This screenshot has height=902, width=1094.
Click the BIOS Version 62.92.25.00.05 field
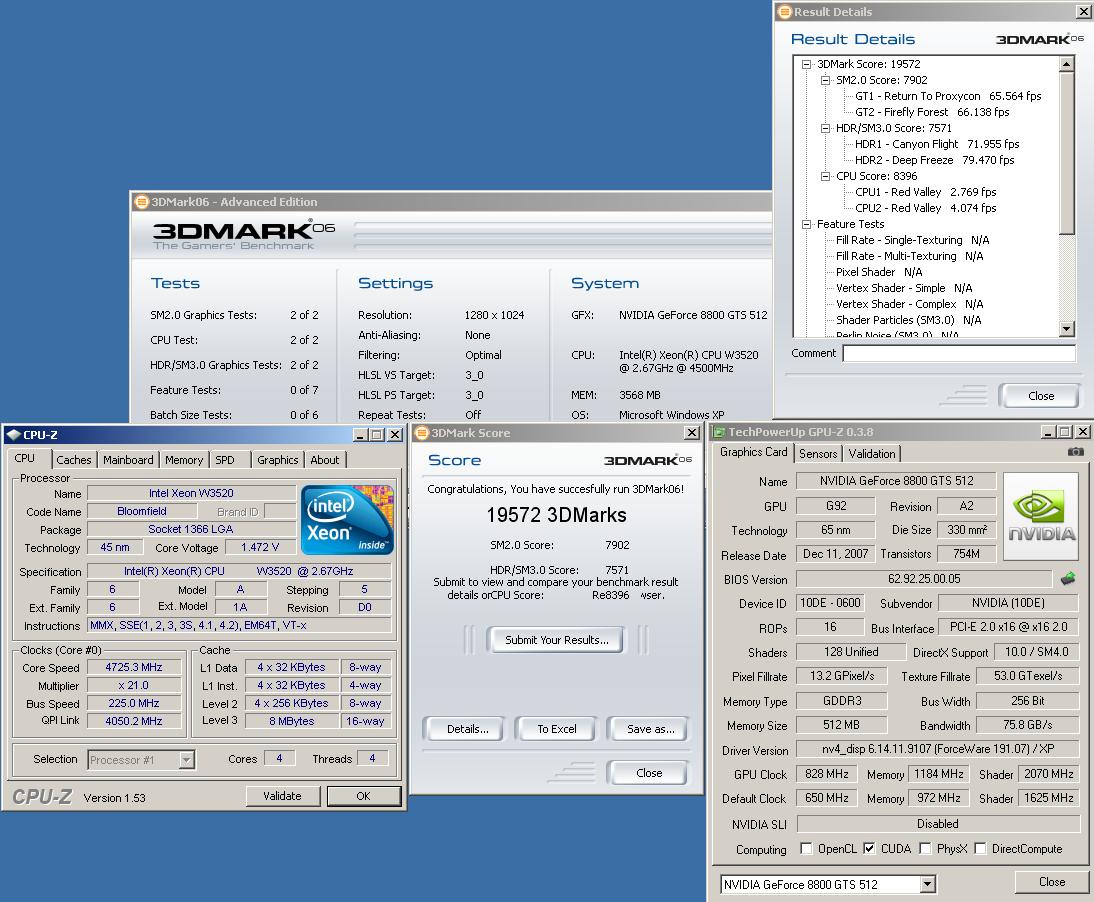coord(924,579)
